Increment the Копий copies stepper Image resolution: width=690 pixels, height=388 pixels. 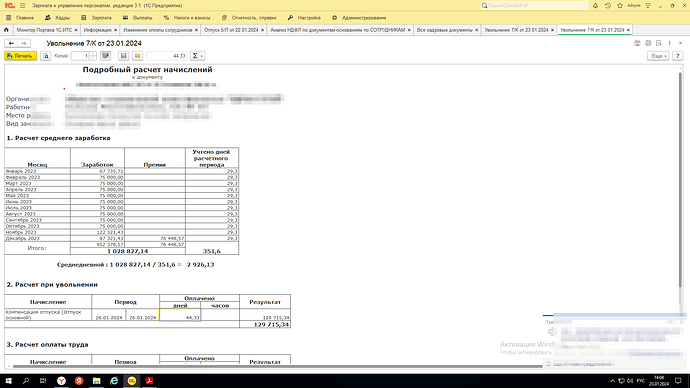(93, 54)
